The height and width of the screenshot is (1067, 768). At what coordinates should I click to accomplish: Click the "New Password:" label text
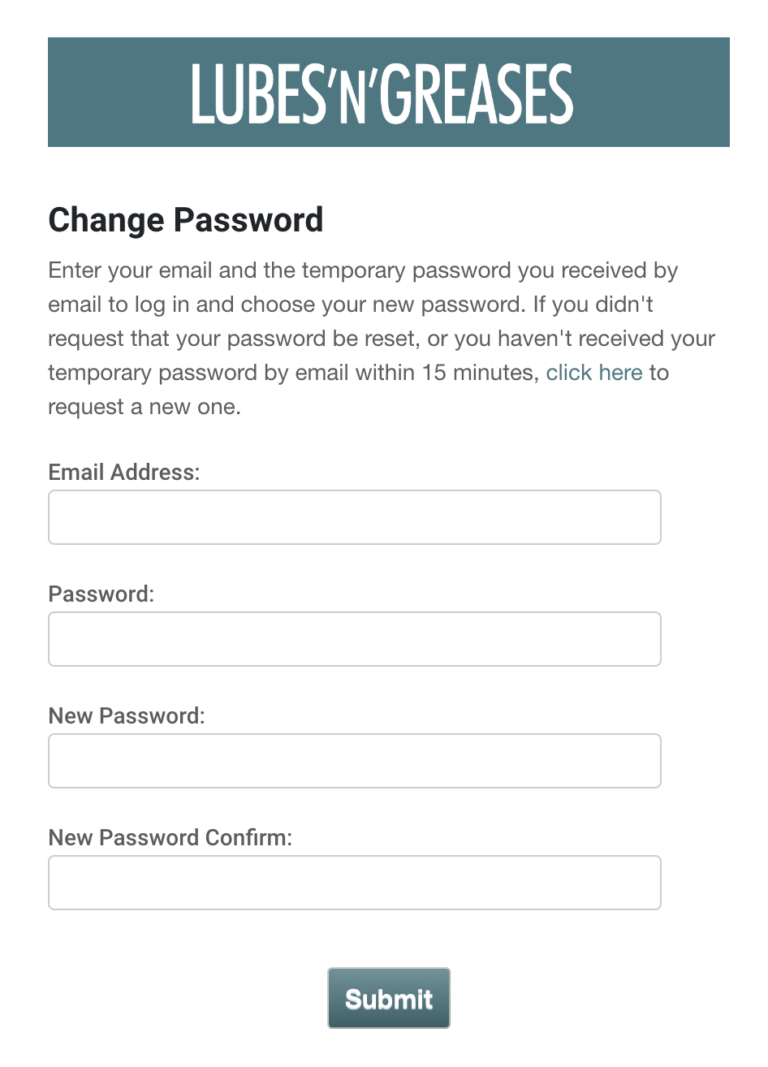[x=126, y=716]
